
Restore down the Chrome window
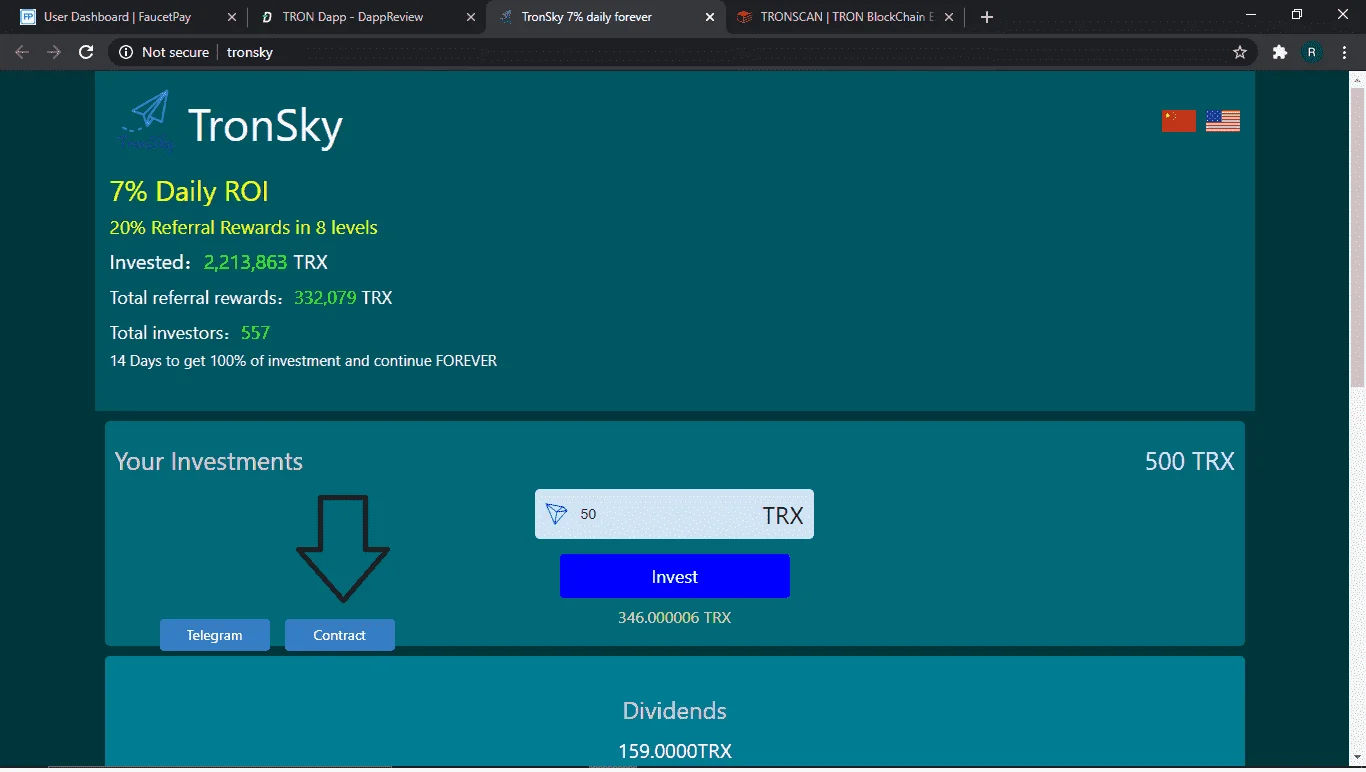point(1297,14)
